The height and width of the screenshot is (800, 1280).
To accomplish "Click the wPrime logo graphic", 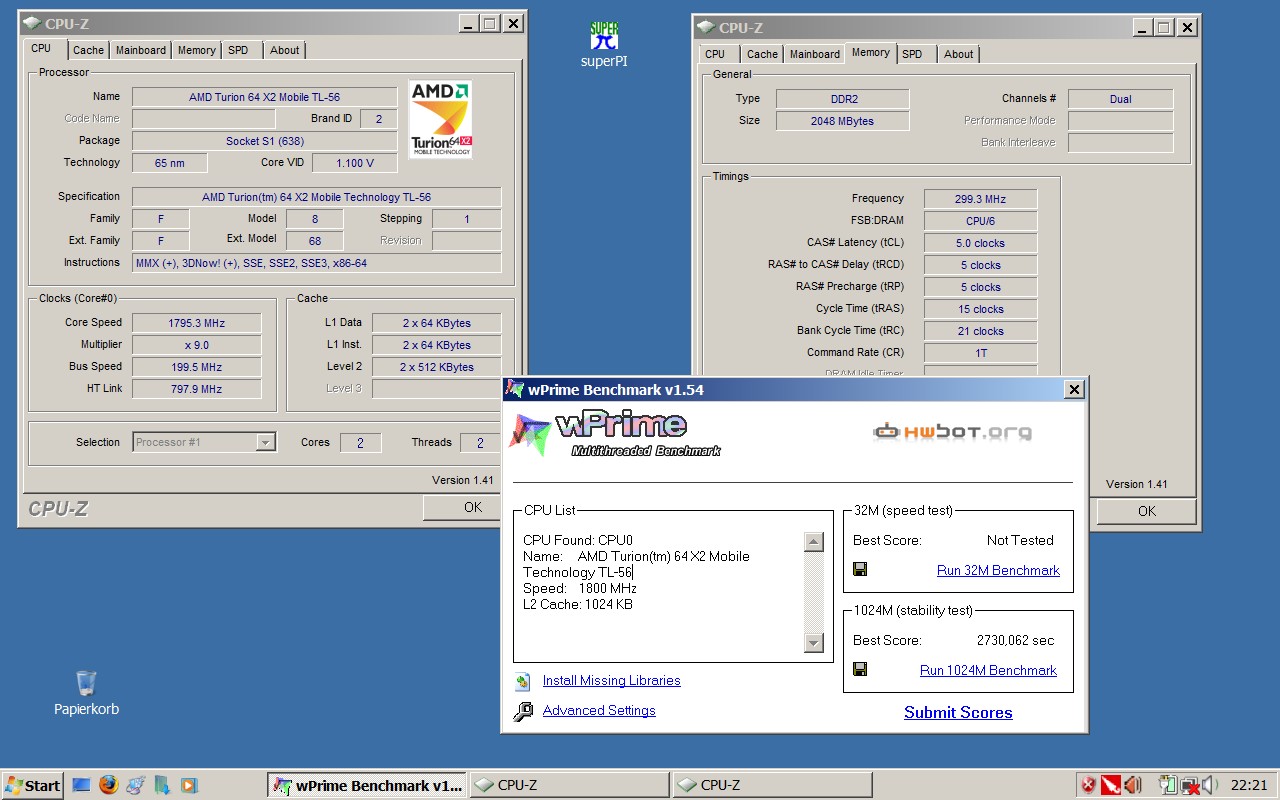I will pyautogui.click(x=612, y=432).
